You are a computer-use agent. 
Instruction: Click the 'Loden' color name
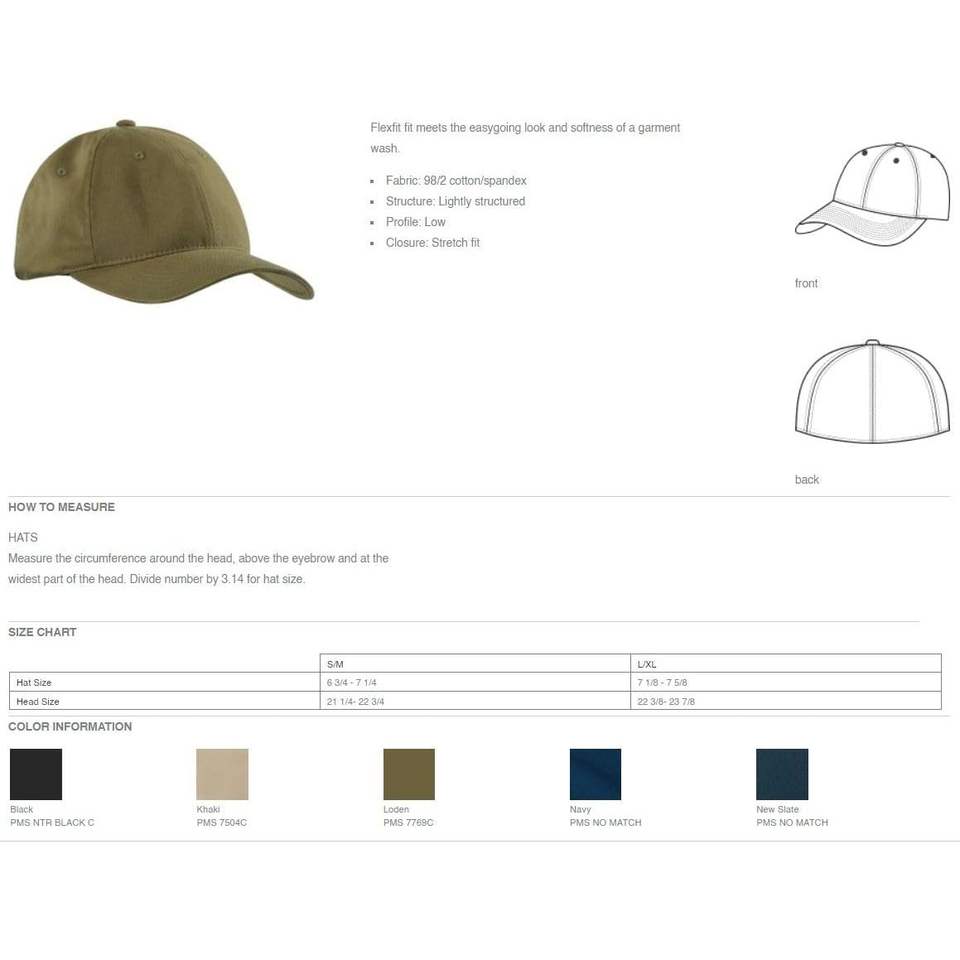[396, 809]
